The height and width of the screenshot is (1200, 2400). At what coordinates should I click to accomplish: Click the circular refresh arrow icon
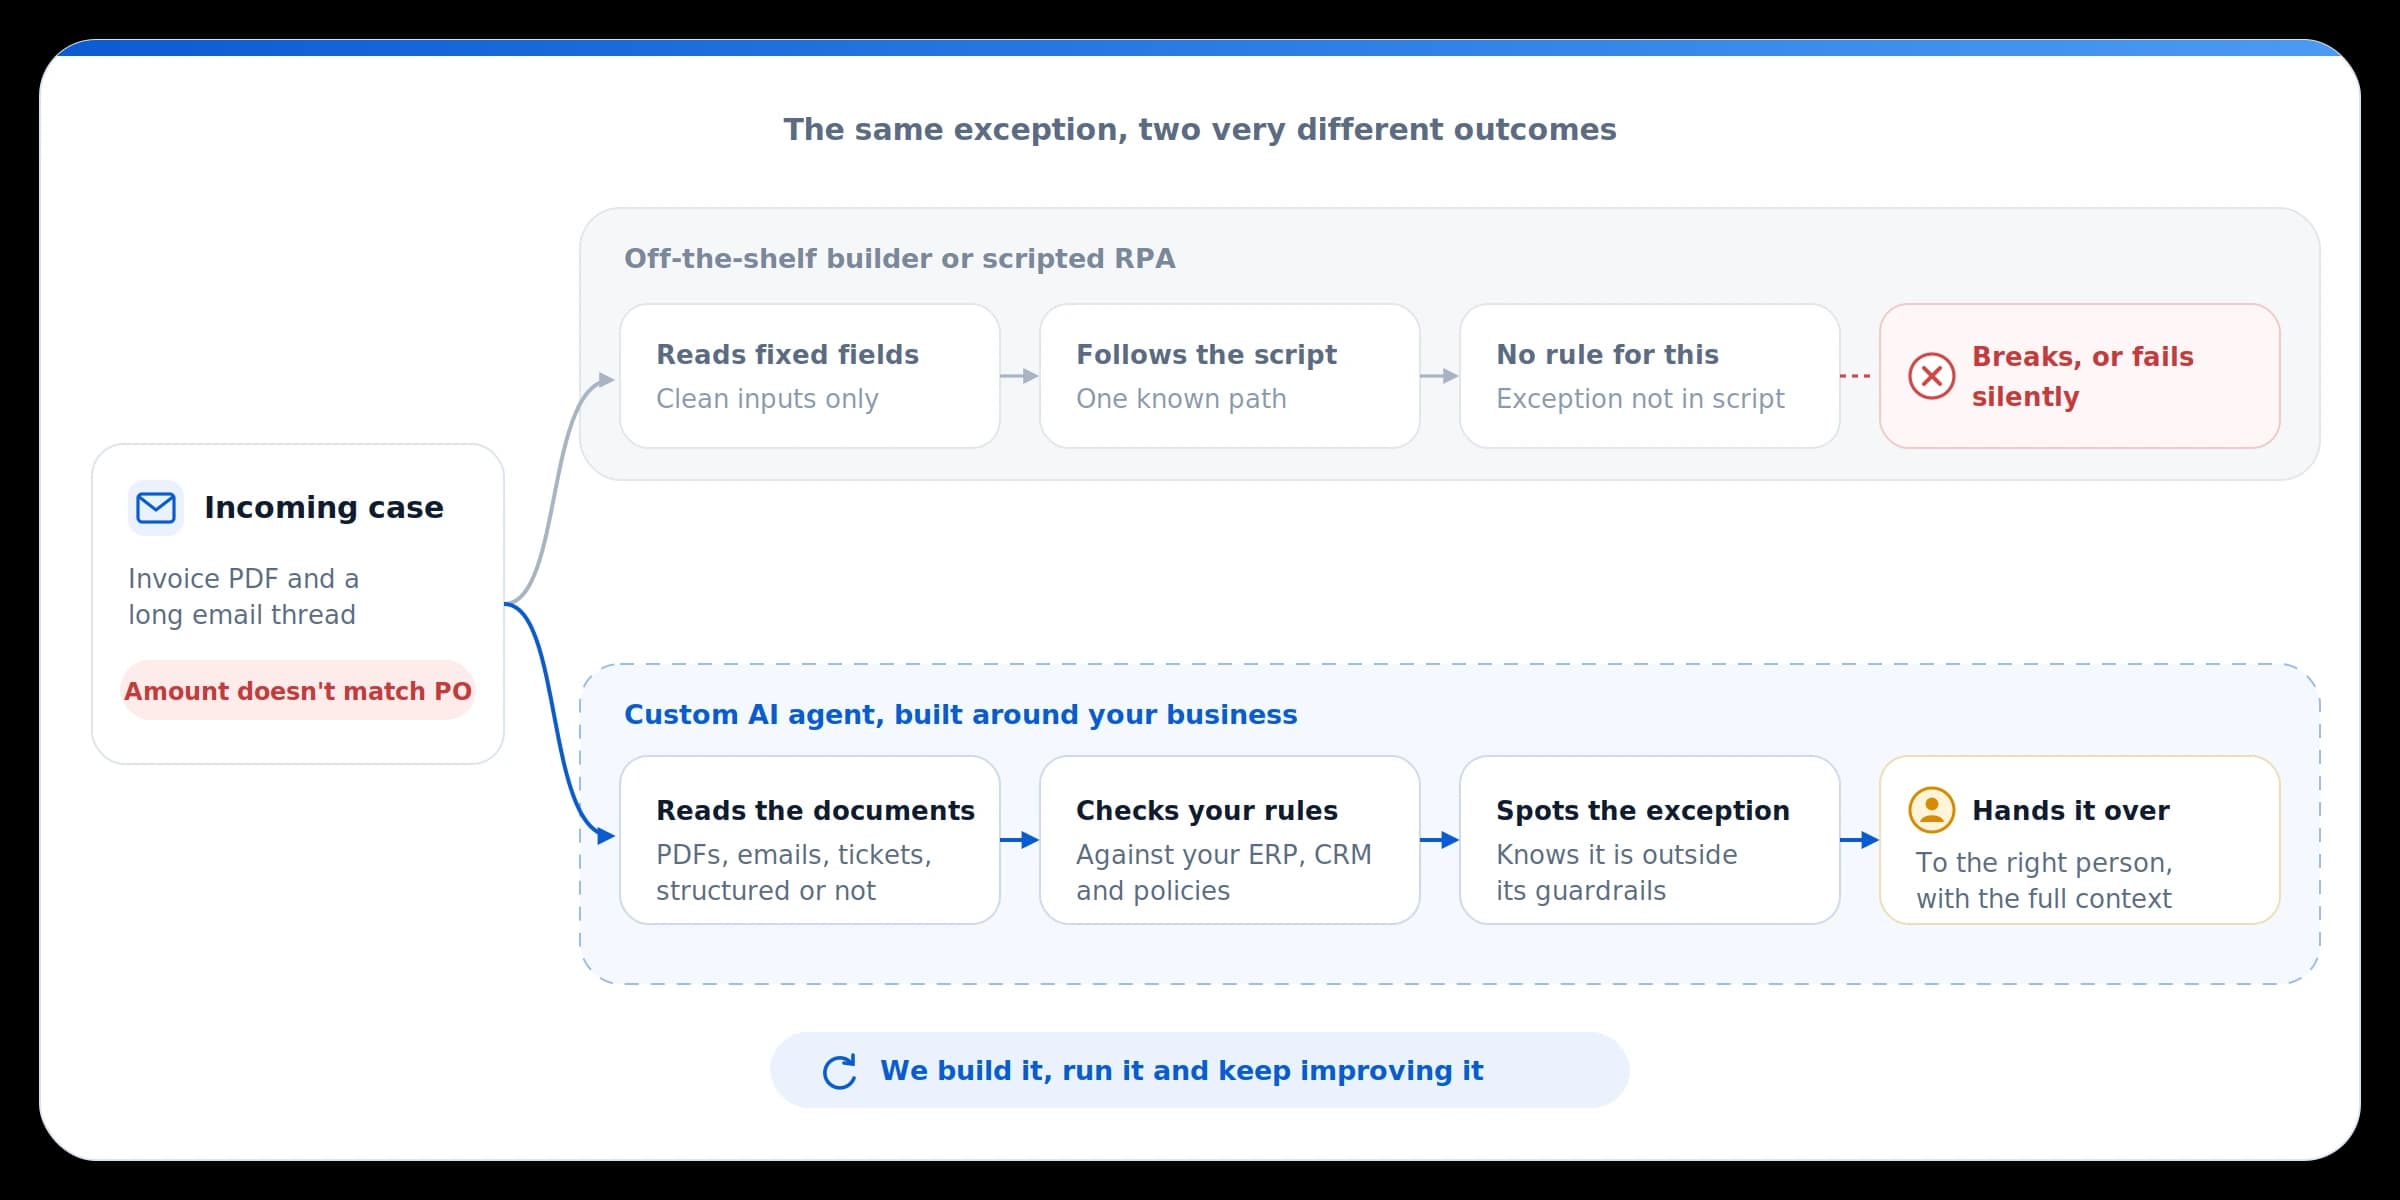pyautogui.click(x=840, y=1071)
